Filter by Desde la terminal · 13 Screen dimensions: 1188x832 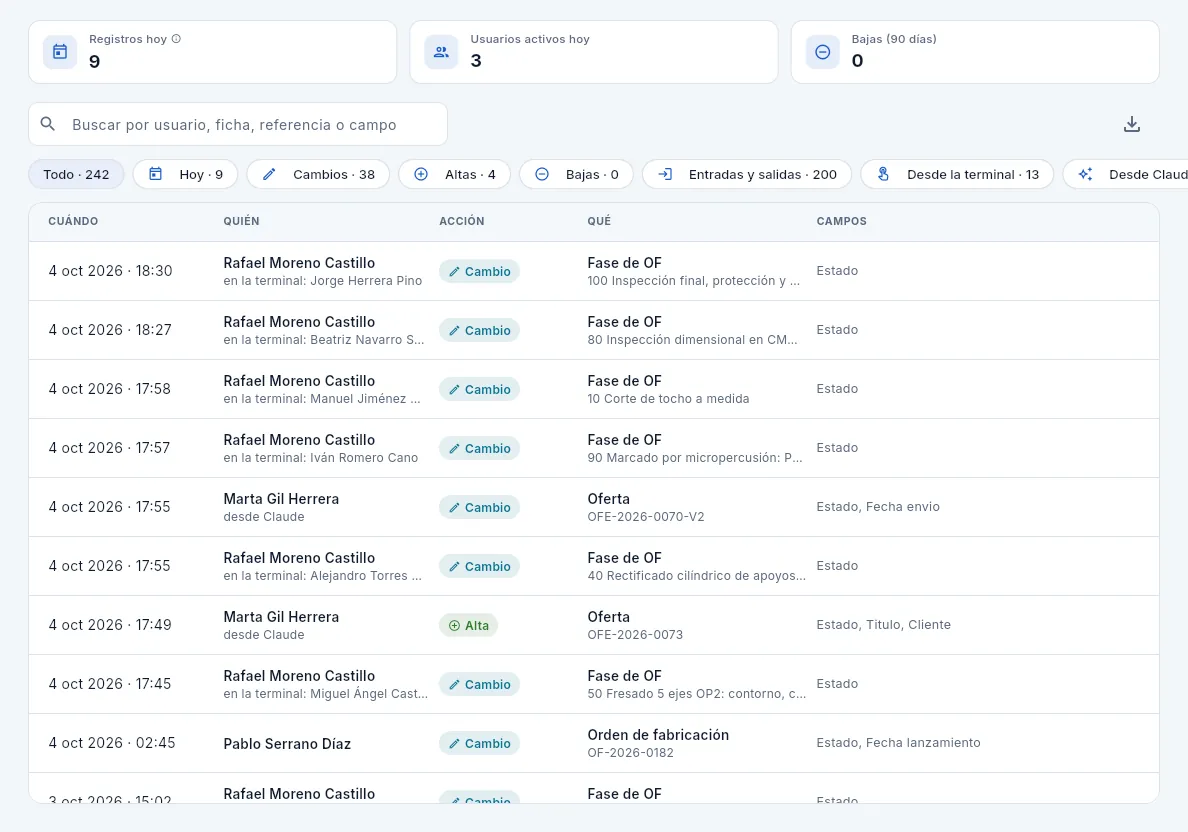point(957,174)
